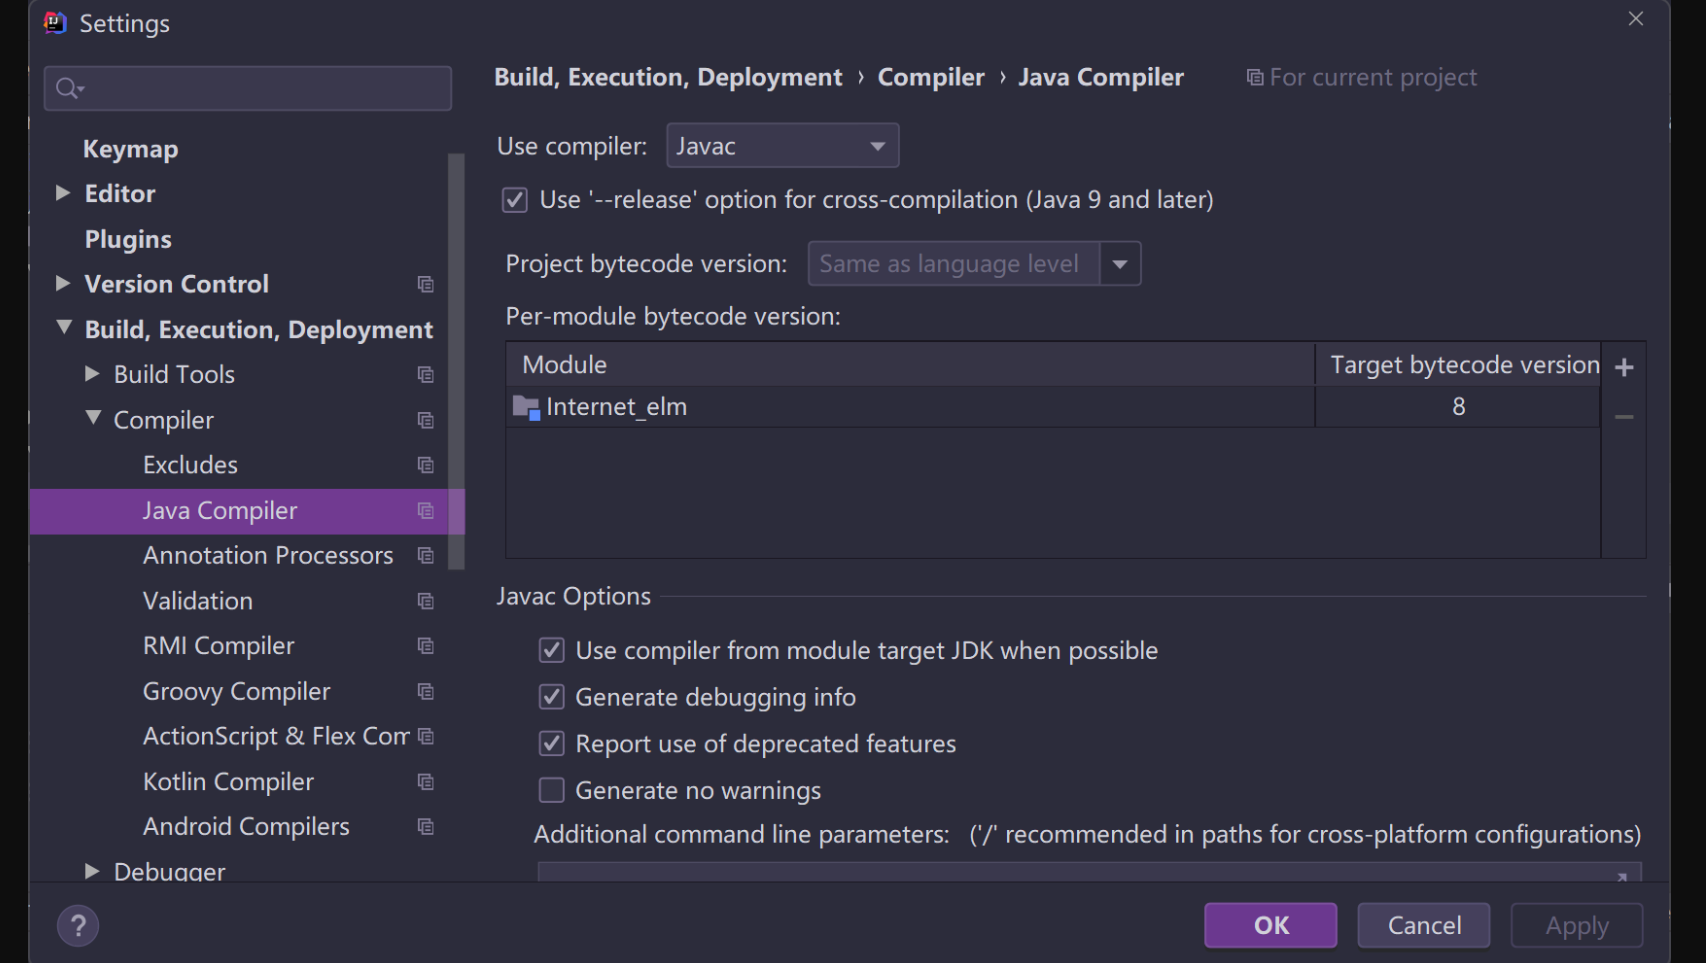
Task: Click the project-level icon beside Groovy Compiler
Action: pos(426,692)
